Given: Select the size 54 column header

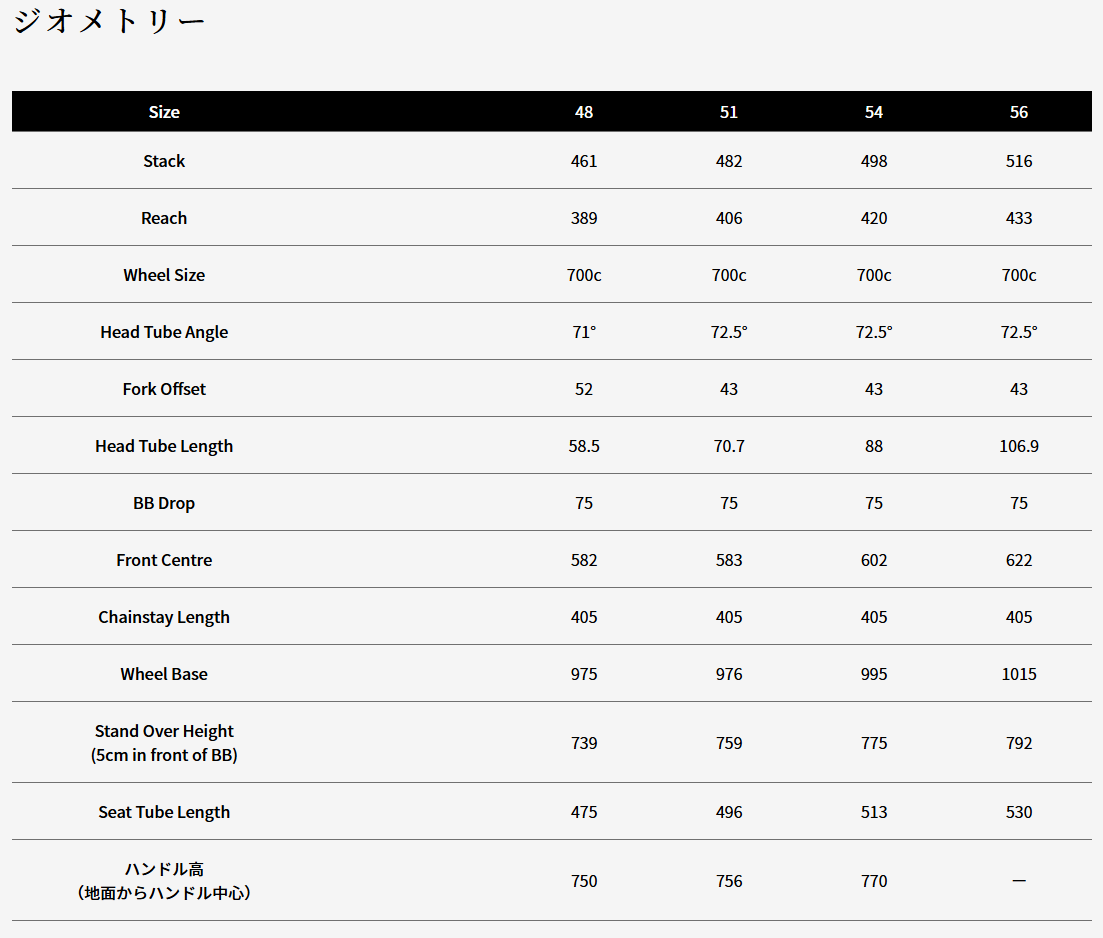Looking at the screenshot, I should (874, 112).
